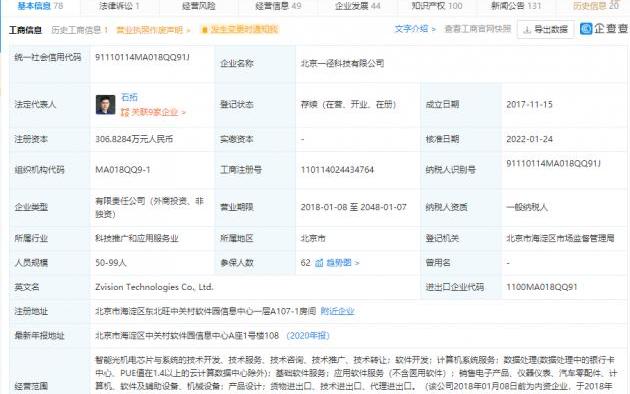The height and width of the screenshot is (394, 630).
Task: Click the 企业类型 label link
Action: [x=31, y=207]
